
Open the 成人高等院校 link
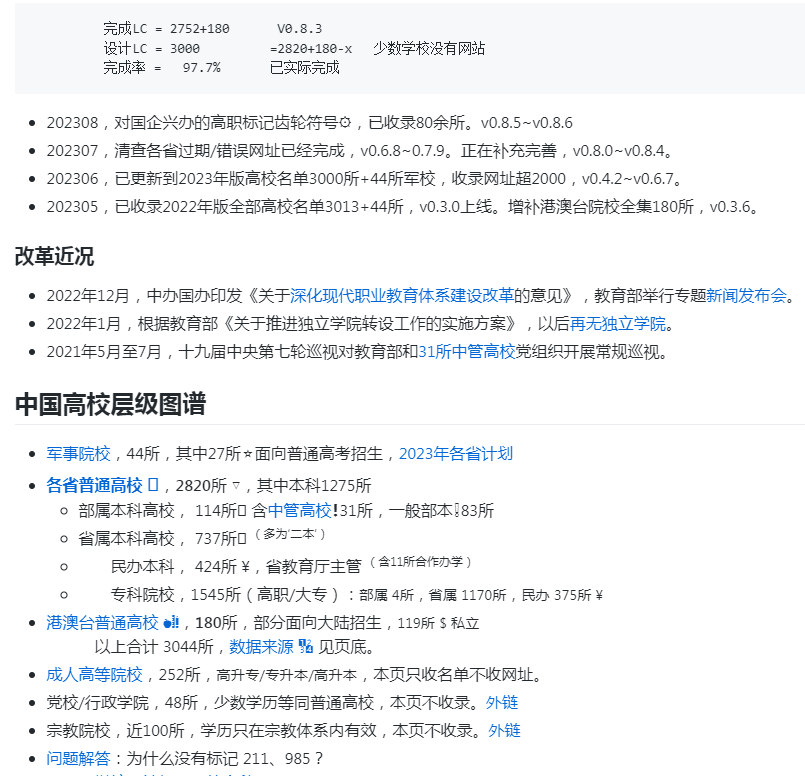click(x=94, y=674)
